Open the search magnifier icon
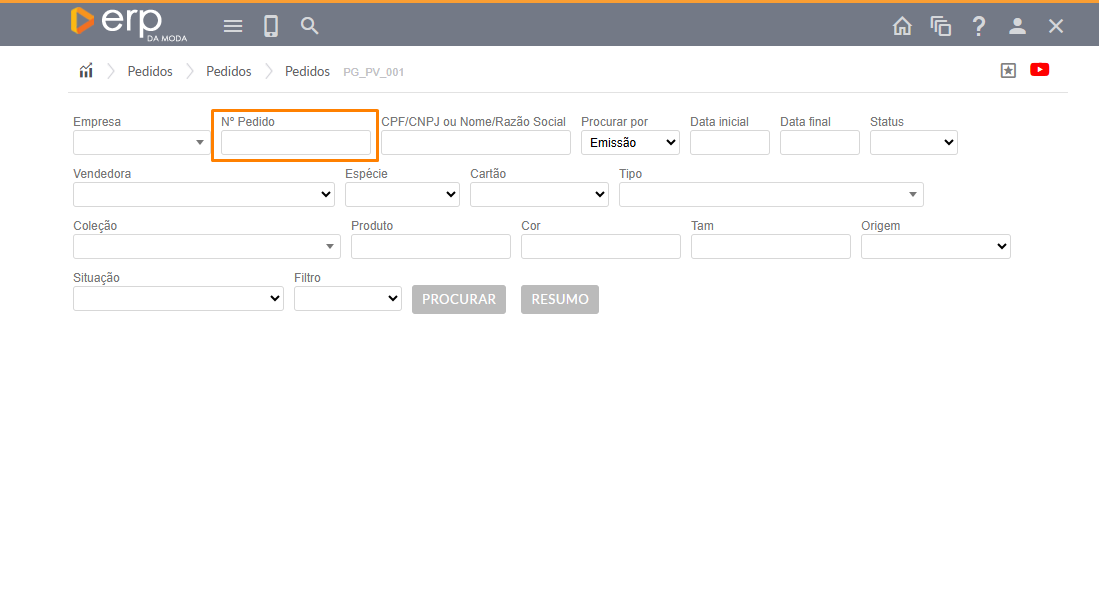 click(310, 26)
